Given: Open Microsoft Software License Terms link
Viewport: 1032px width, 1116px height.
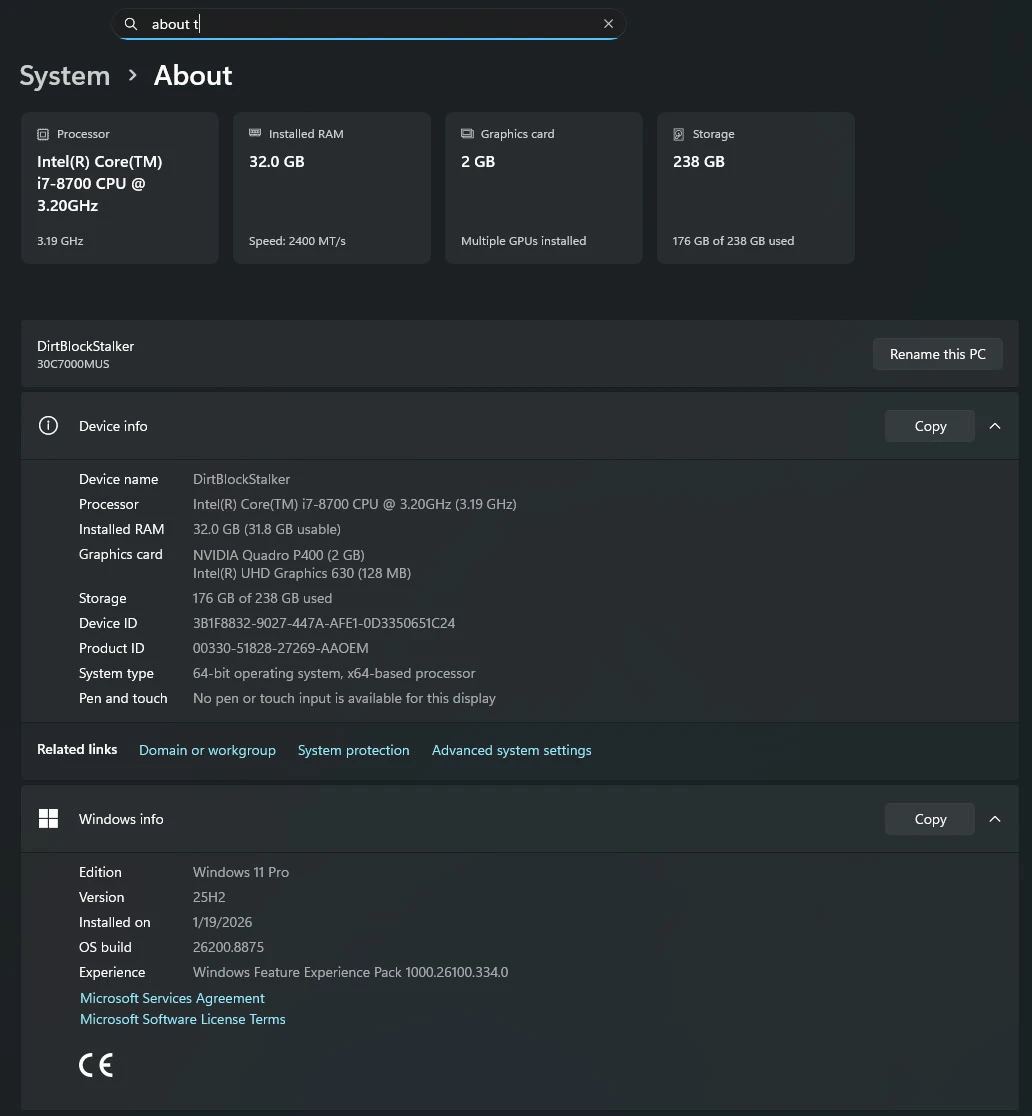Looking at the screenshot, I should 183,1019.
